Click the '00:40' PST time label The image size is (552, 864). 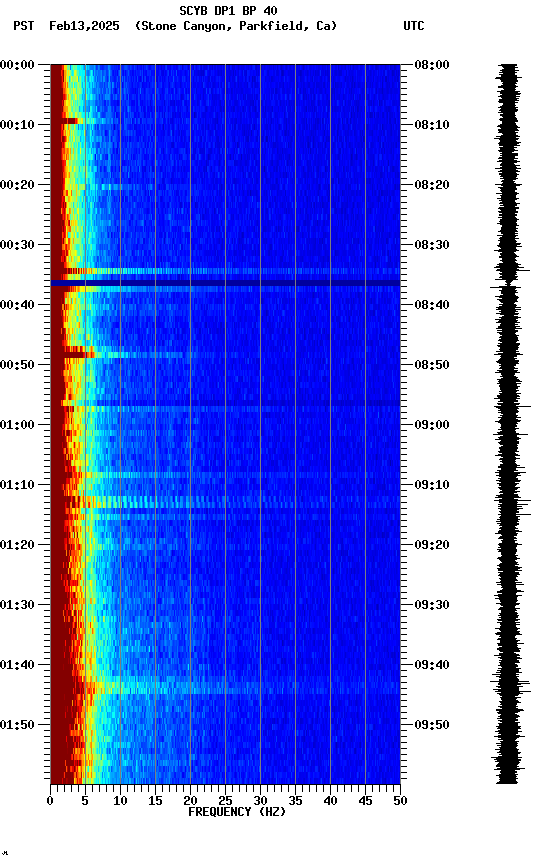[17, 305]
